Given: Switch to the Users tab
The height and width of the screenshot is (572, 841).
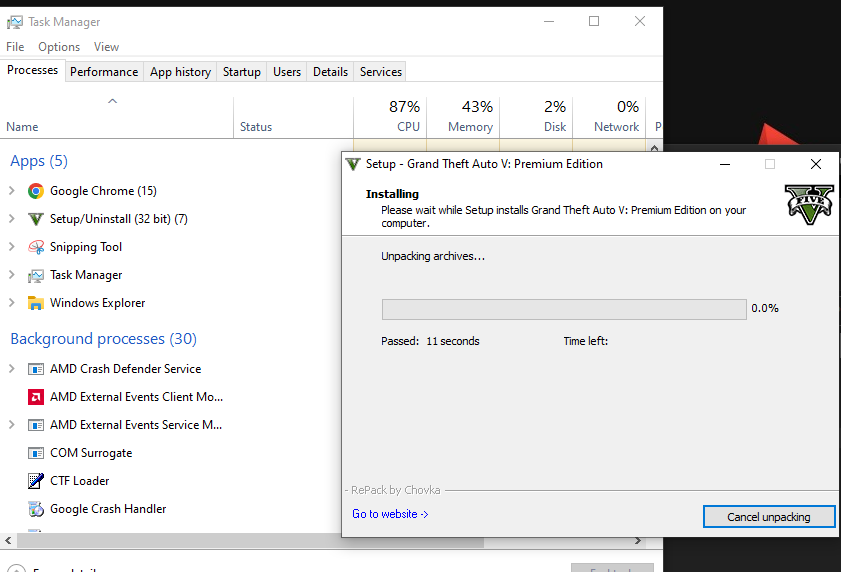Looking at the screenshot, I should tap(287, 72).
